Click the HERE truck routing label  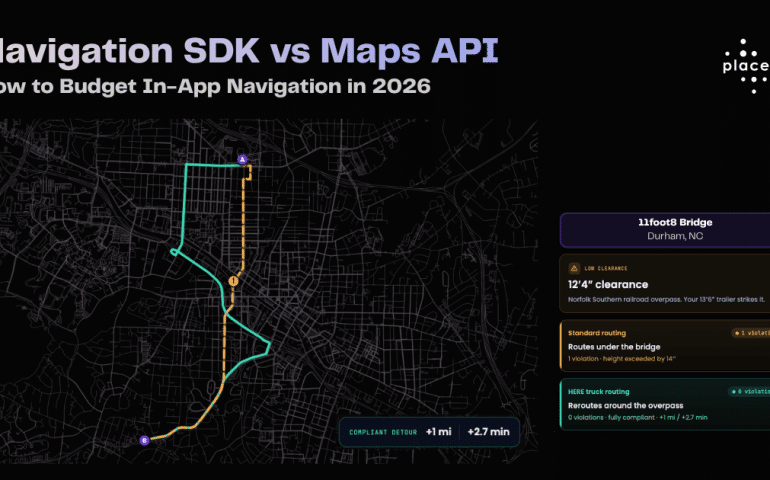[599, 392]
